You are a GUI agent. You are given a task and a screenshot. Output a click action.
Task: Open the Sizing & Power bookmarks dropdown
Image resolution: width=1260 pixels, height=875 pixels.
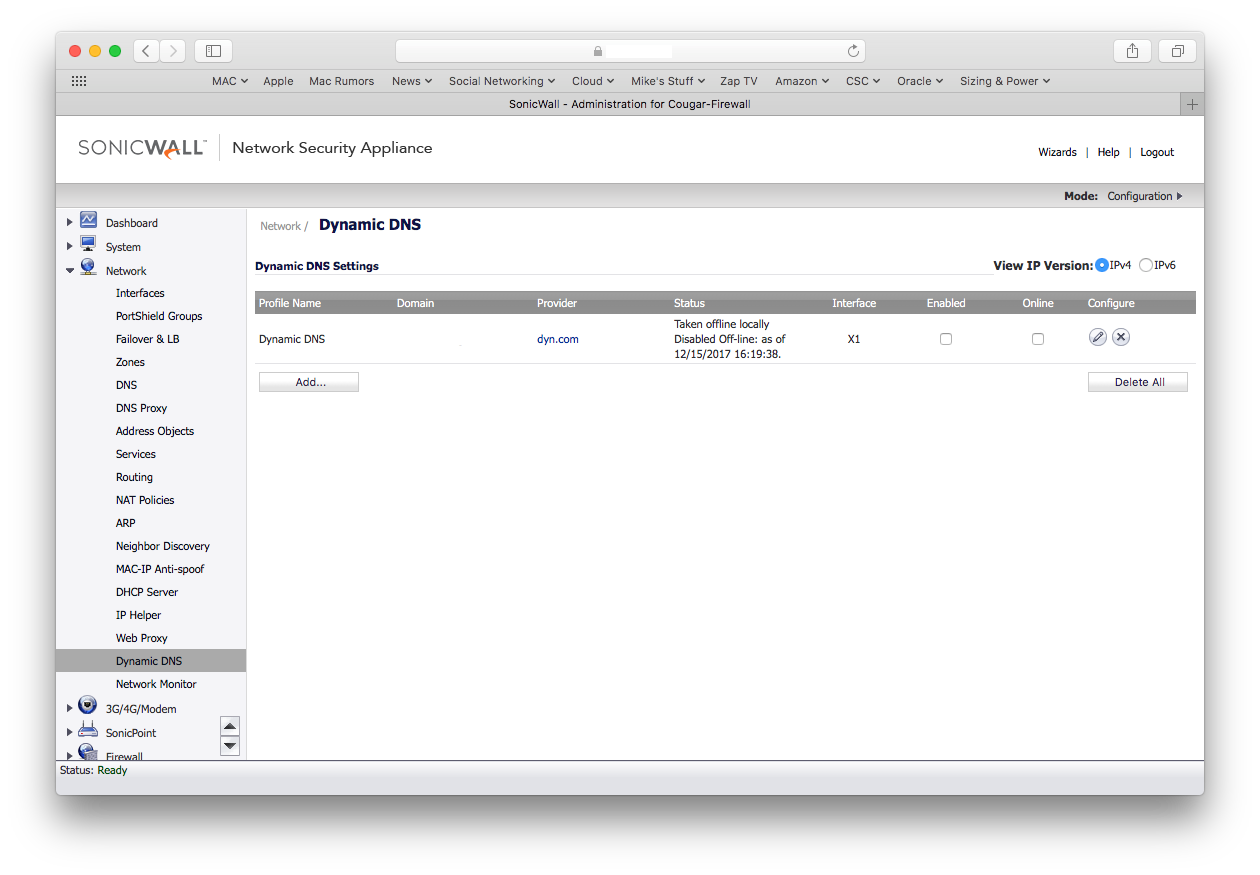pos(1005,81)
